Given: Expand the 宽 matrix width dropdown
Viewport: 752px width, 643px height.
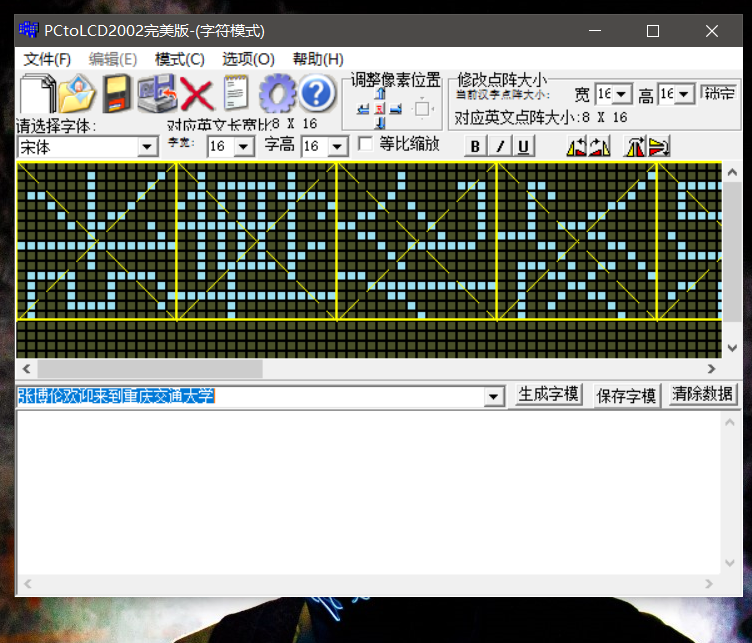Looking at the screenshot, I should 622,94.
